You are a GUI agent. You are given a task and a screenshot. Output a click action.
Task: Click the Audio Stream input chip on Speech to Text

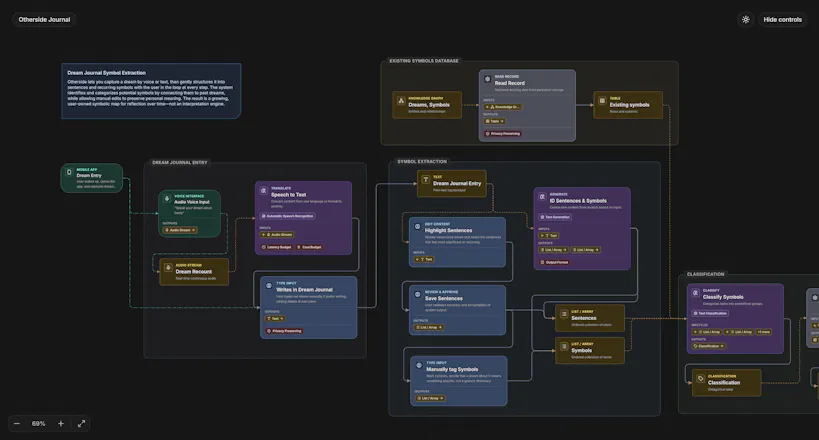click(277, 235)
